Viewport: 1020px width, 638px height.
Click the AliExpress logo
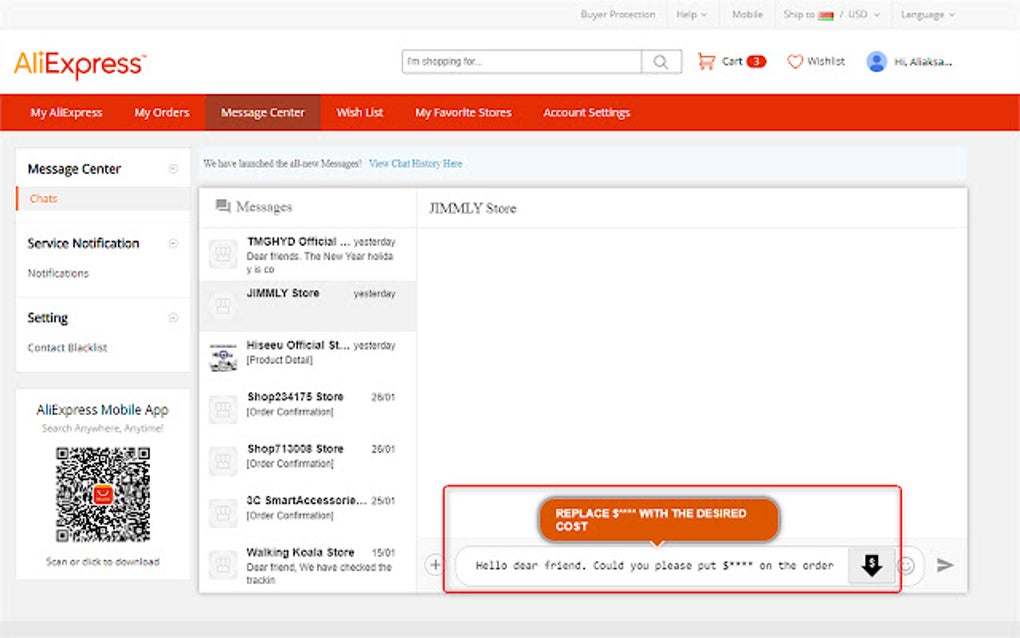(79, 64)
